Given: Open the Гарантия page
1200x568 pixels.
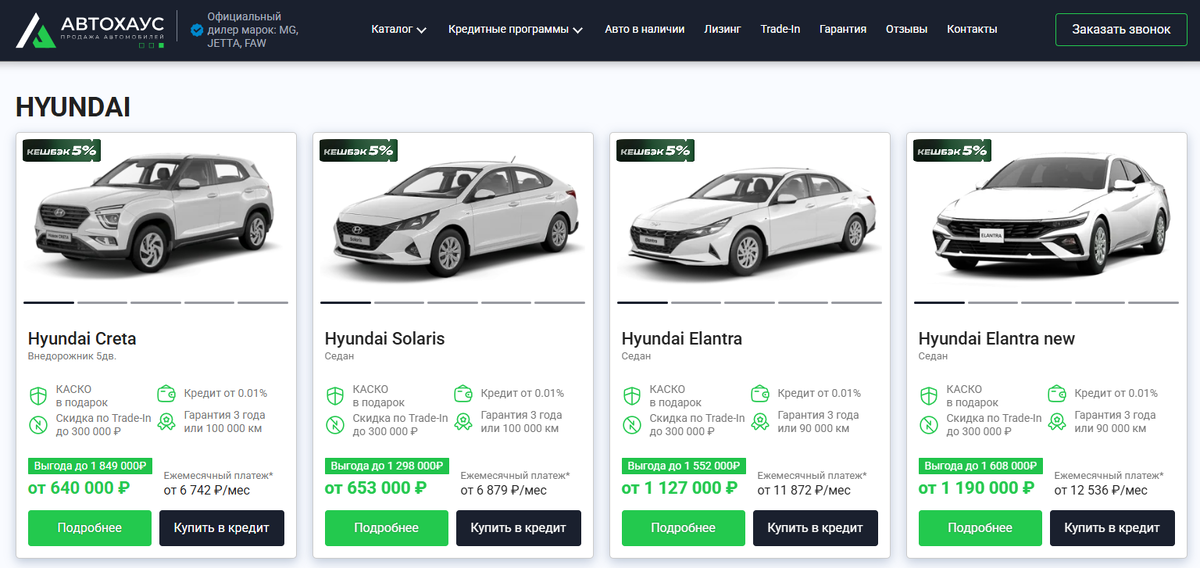Looking at the screenshot, I should click(x=843, y=30).
